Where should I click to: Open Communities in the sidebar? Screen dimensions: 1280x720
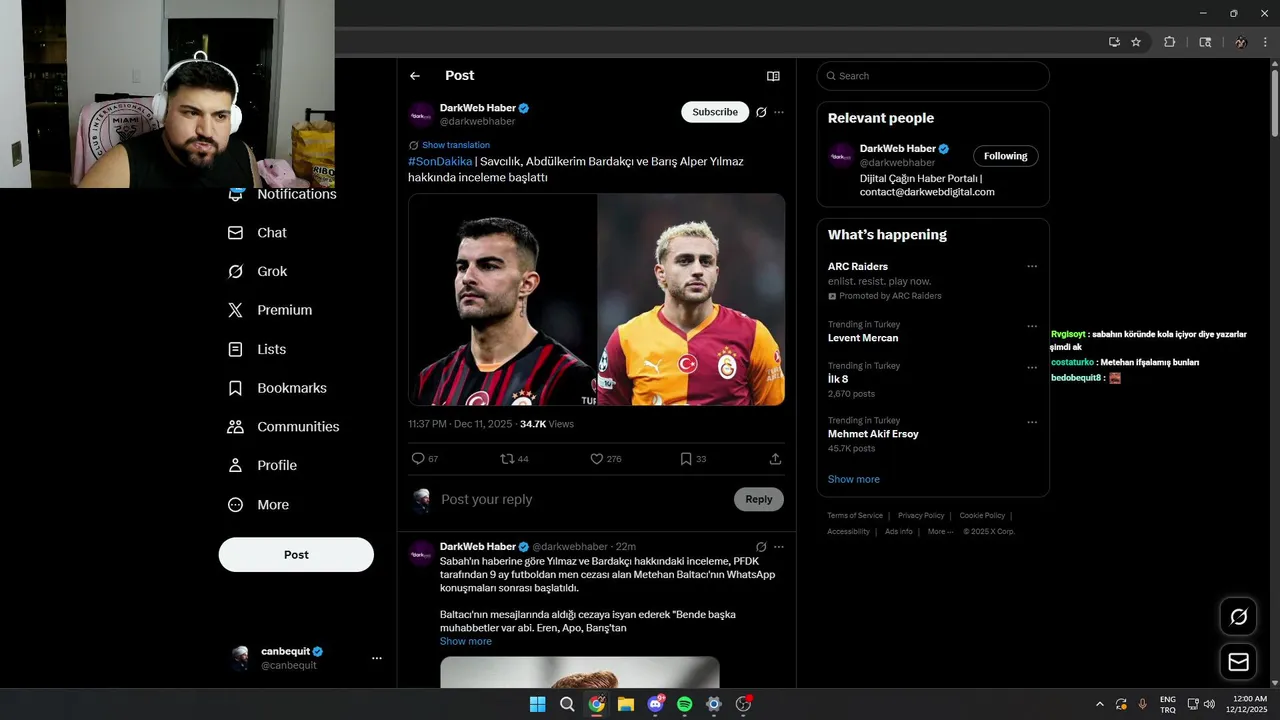click(283, 427)
